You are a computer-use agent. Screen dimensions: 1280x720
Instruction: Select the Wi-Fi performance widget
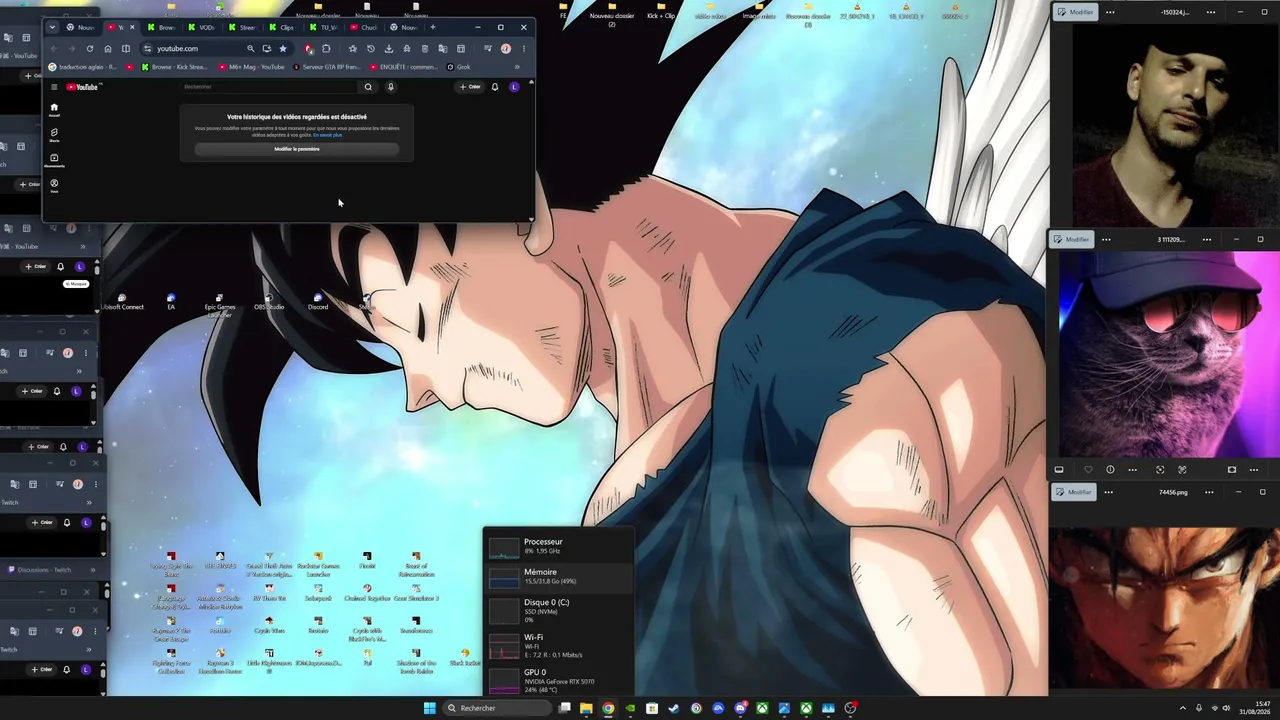(x=558, y=645)
